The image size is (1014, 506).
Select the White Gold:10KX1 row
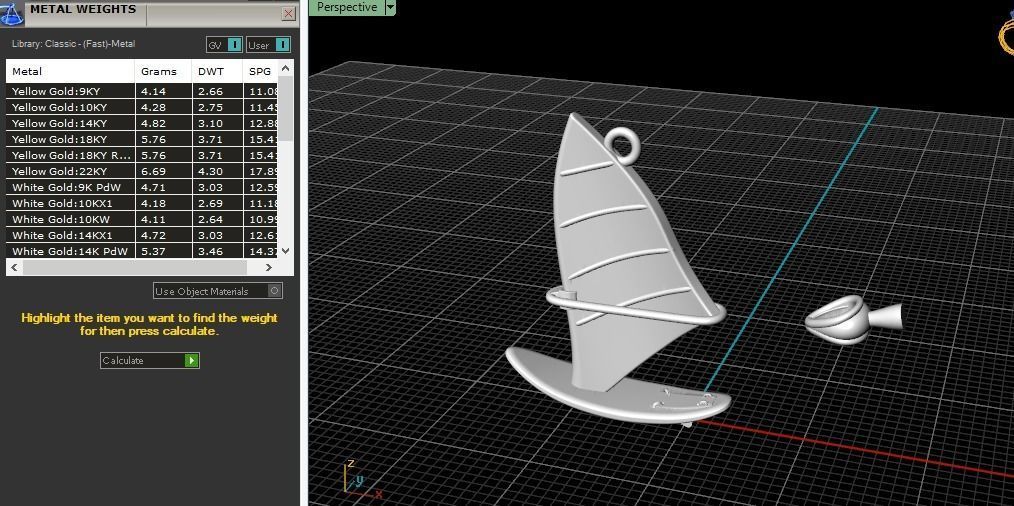pos(144,203)
